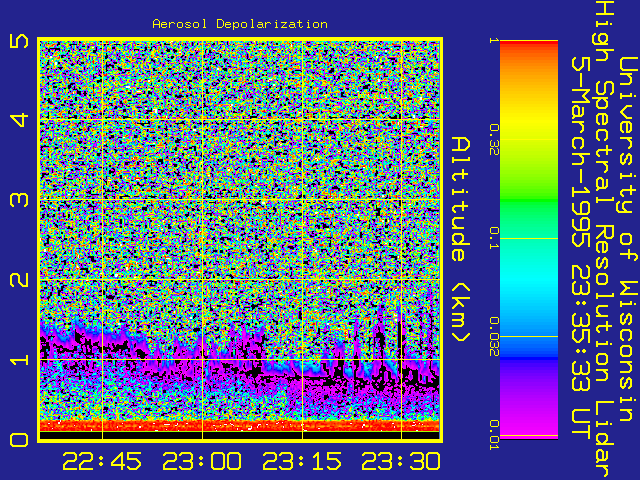Image resolution: width=640 pixels, height=480 pixels.
Task: Click the black strip at plot bottom
Action: [x=240, y=435]
